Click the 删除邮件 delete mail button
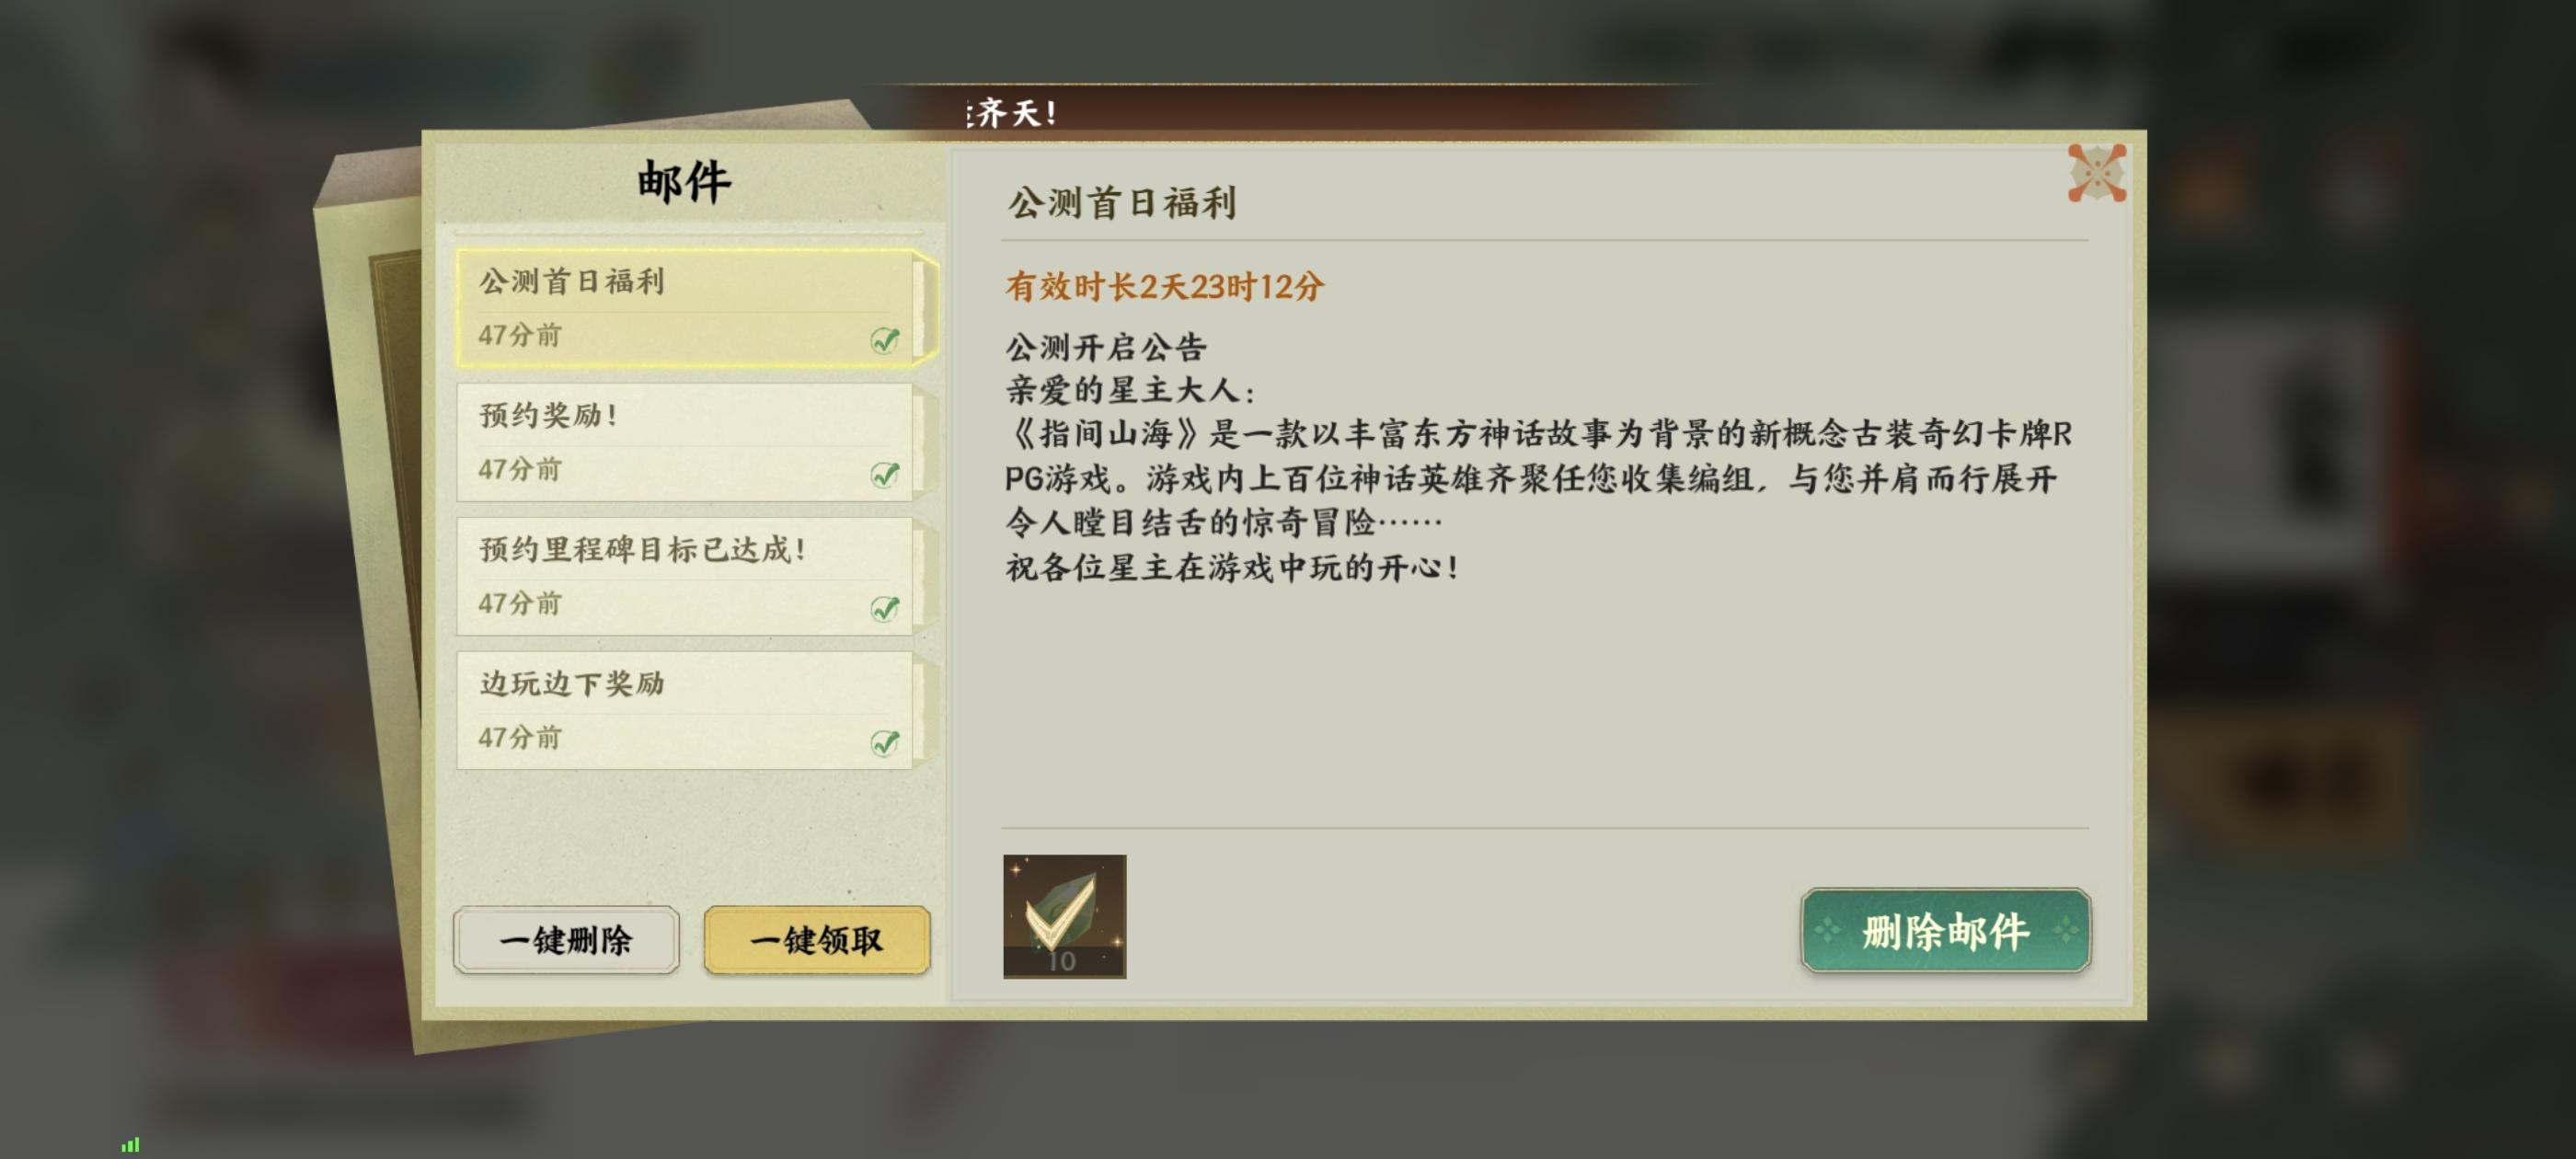 point(1946,930)
